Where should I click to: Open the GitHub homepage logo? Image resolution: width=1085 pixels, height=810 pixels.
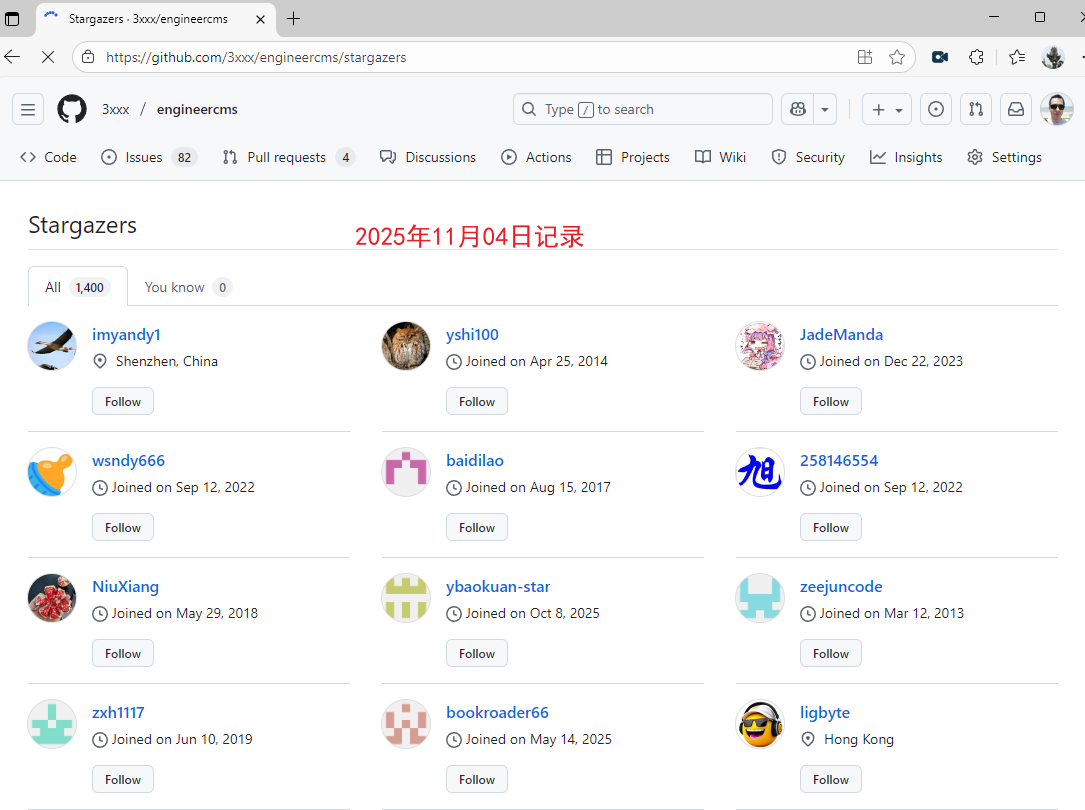(72, 109)
